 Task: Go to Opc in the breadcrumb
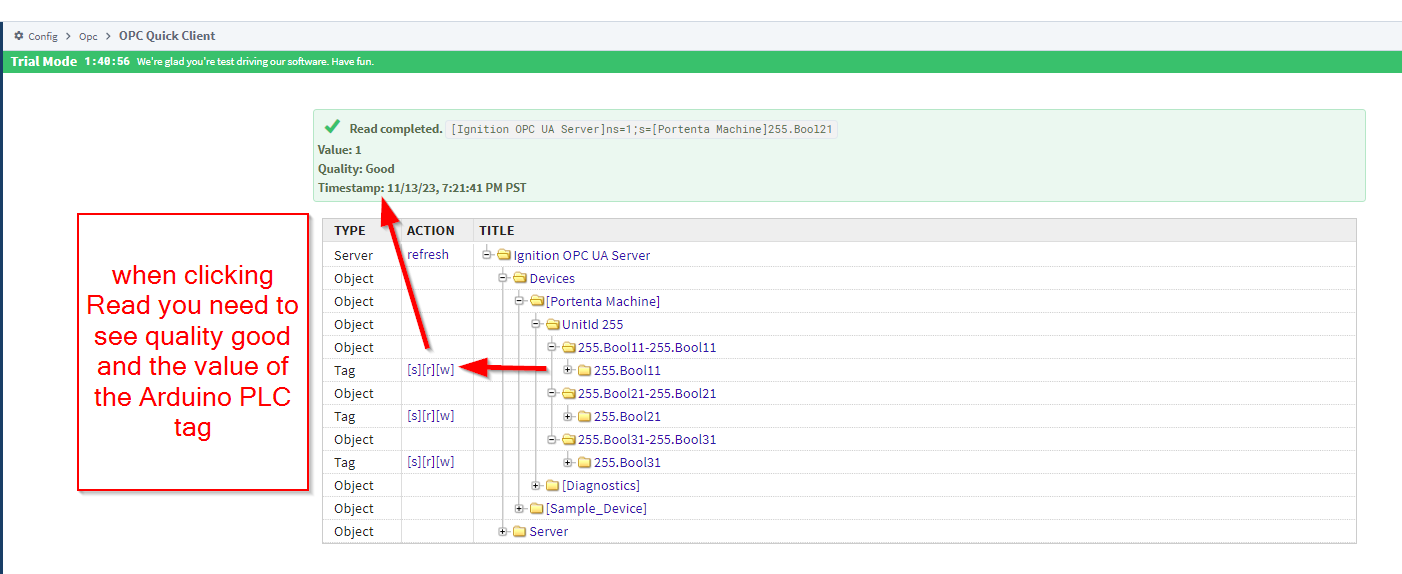[88, 36]
